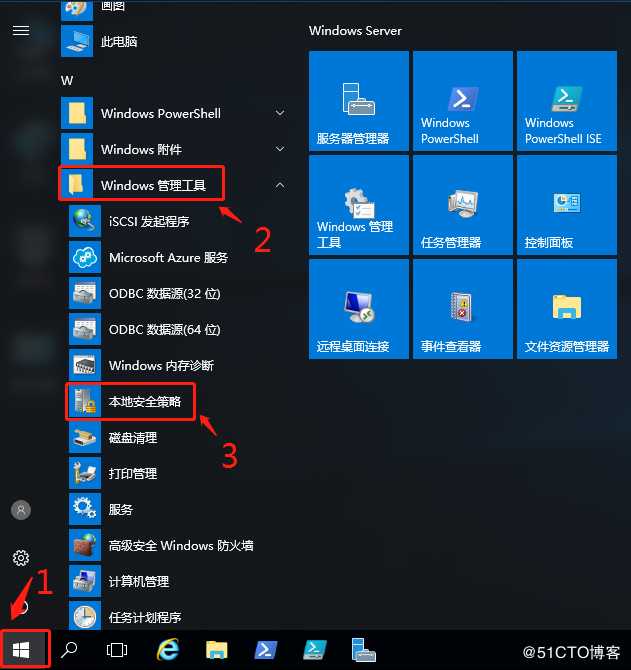Click the 任务计划程序 label text
The width and height of the screenshot is (631, 670).
click(145, 617)
